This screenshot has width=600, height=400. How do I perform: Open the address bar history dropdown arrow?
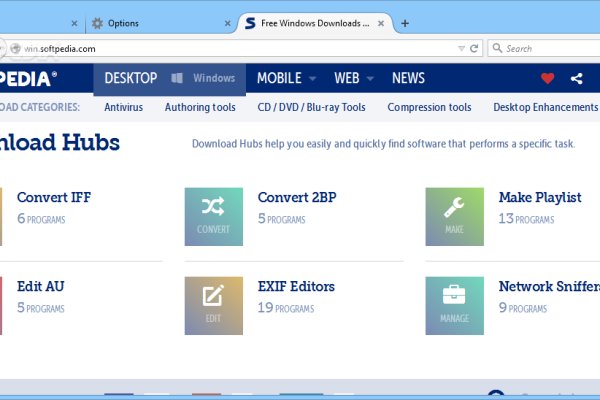click(460, 48)
